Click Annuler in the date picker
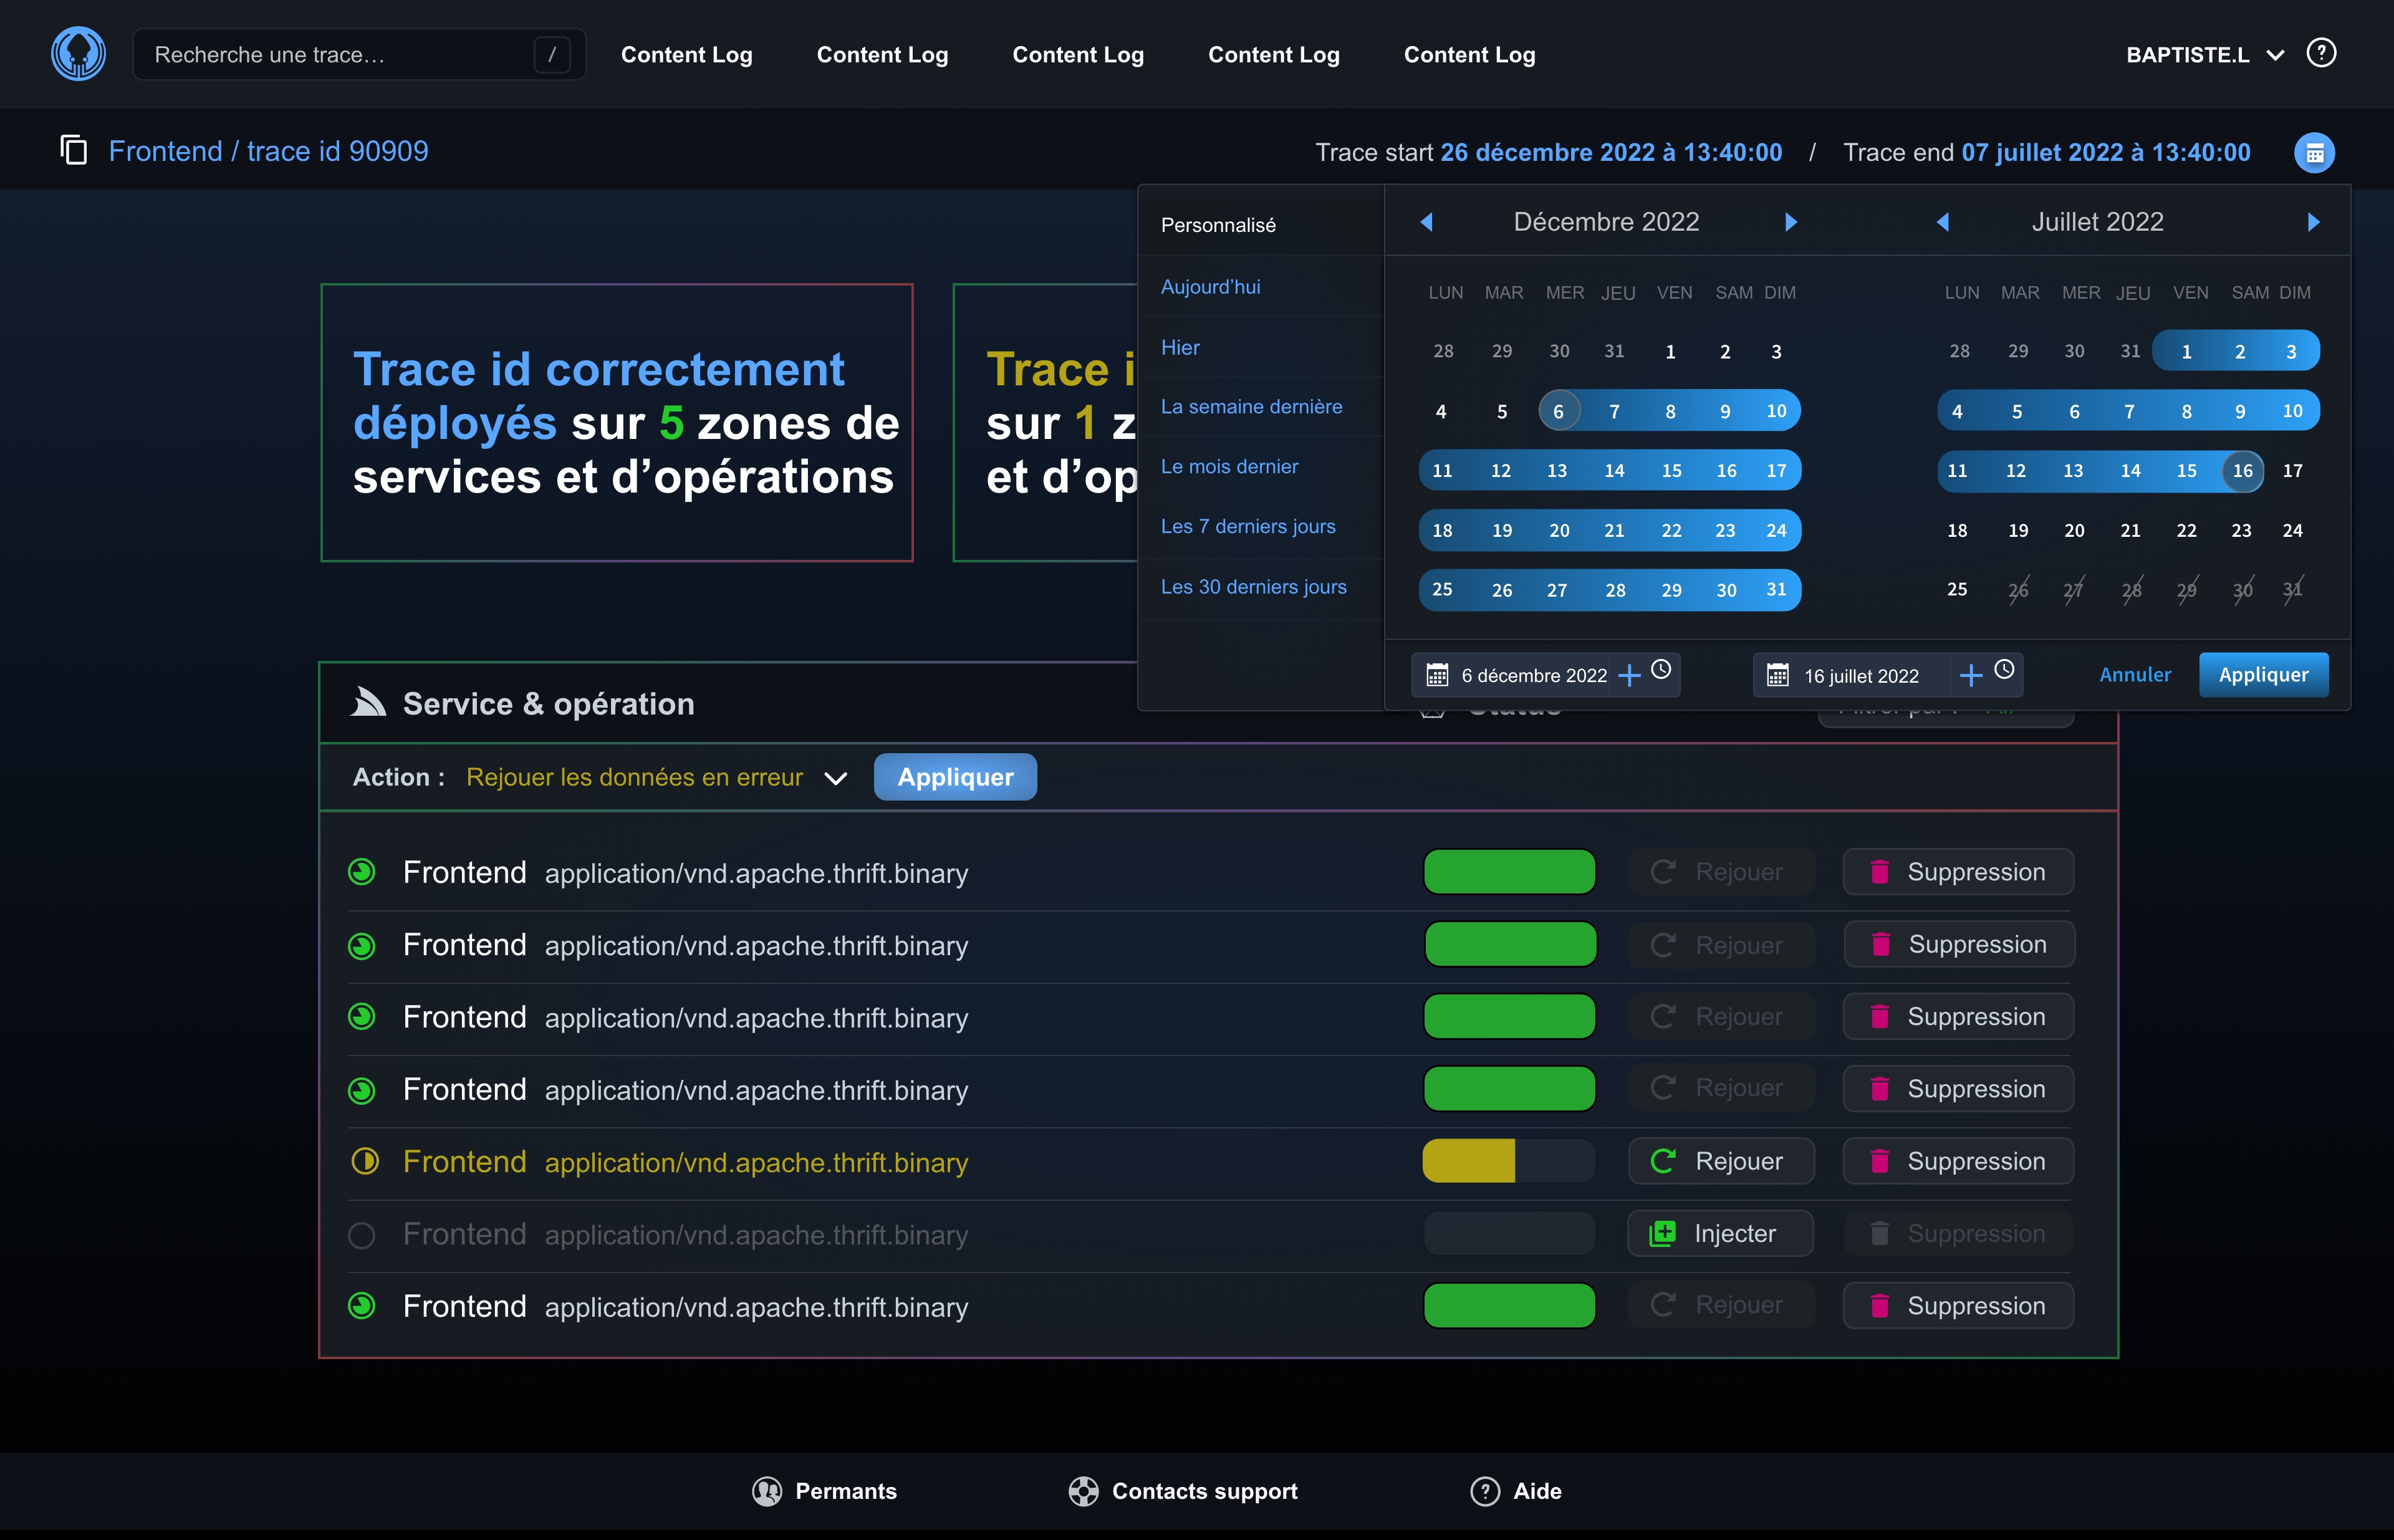The image size is (2394, 1540). 2134,675
